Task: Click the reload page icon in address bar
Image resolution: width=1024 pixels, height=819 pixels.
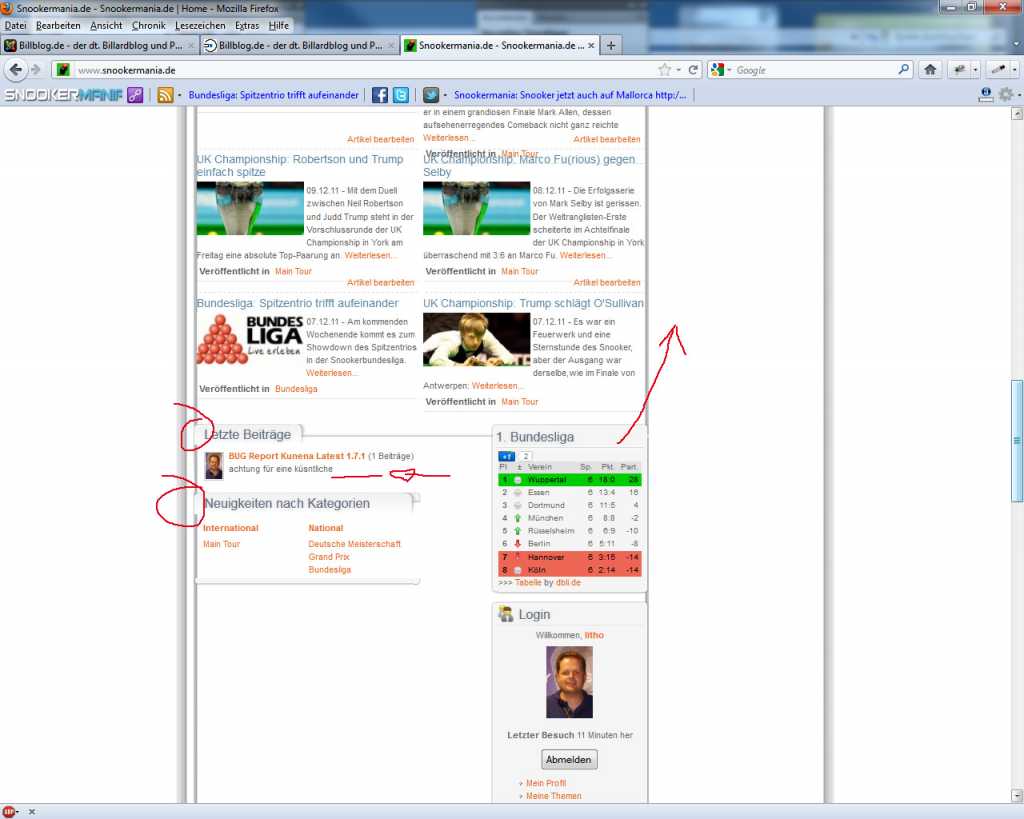Action: click(x=692, y=70)
